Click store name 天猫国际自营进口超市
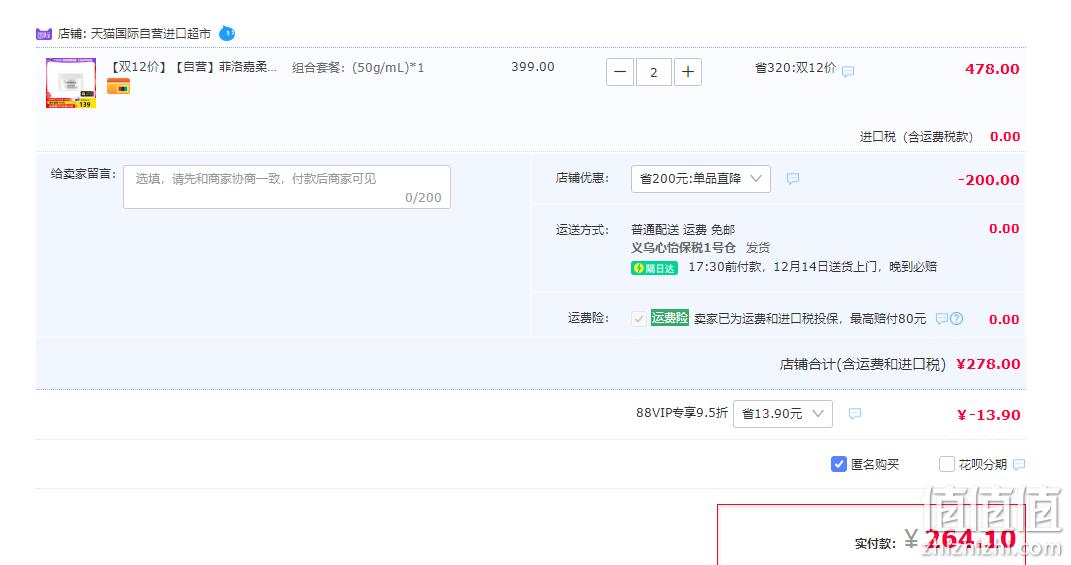This screenshot has height=565, width=1071. (x=151, y=33)
